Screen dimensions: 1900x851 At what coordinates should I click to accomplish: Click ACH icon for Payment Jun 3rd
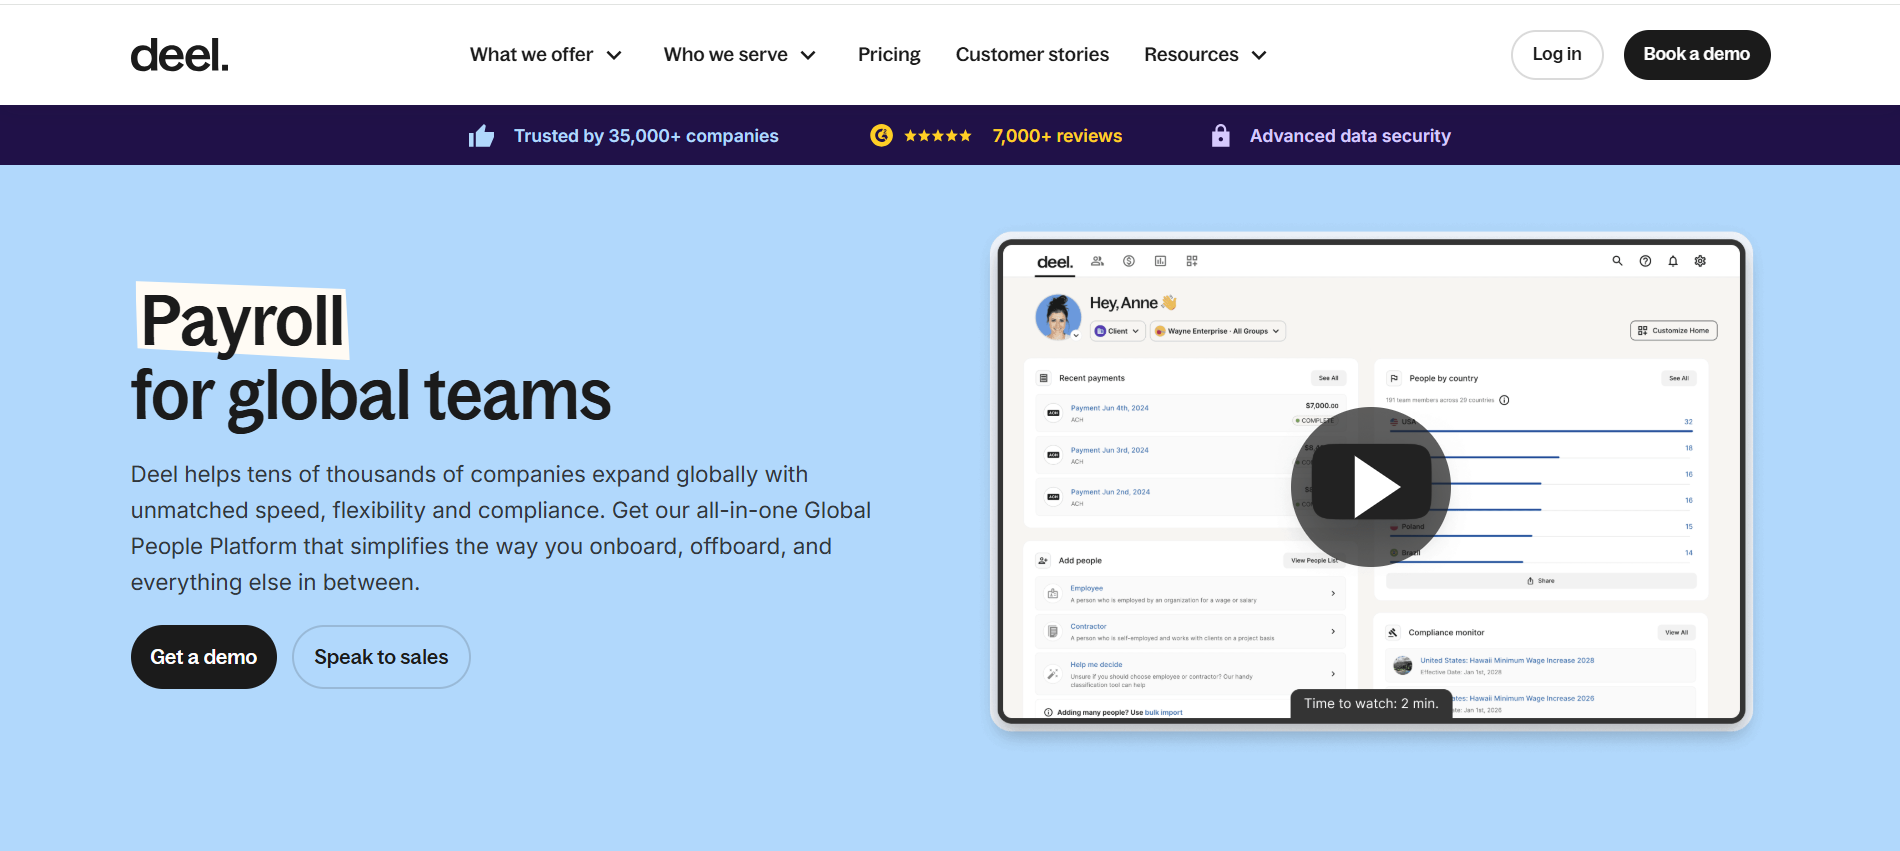tap(1053, 455)
